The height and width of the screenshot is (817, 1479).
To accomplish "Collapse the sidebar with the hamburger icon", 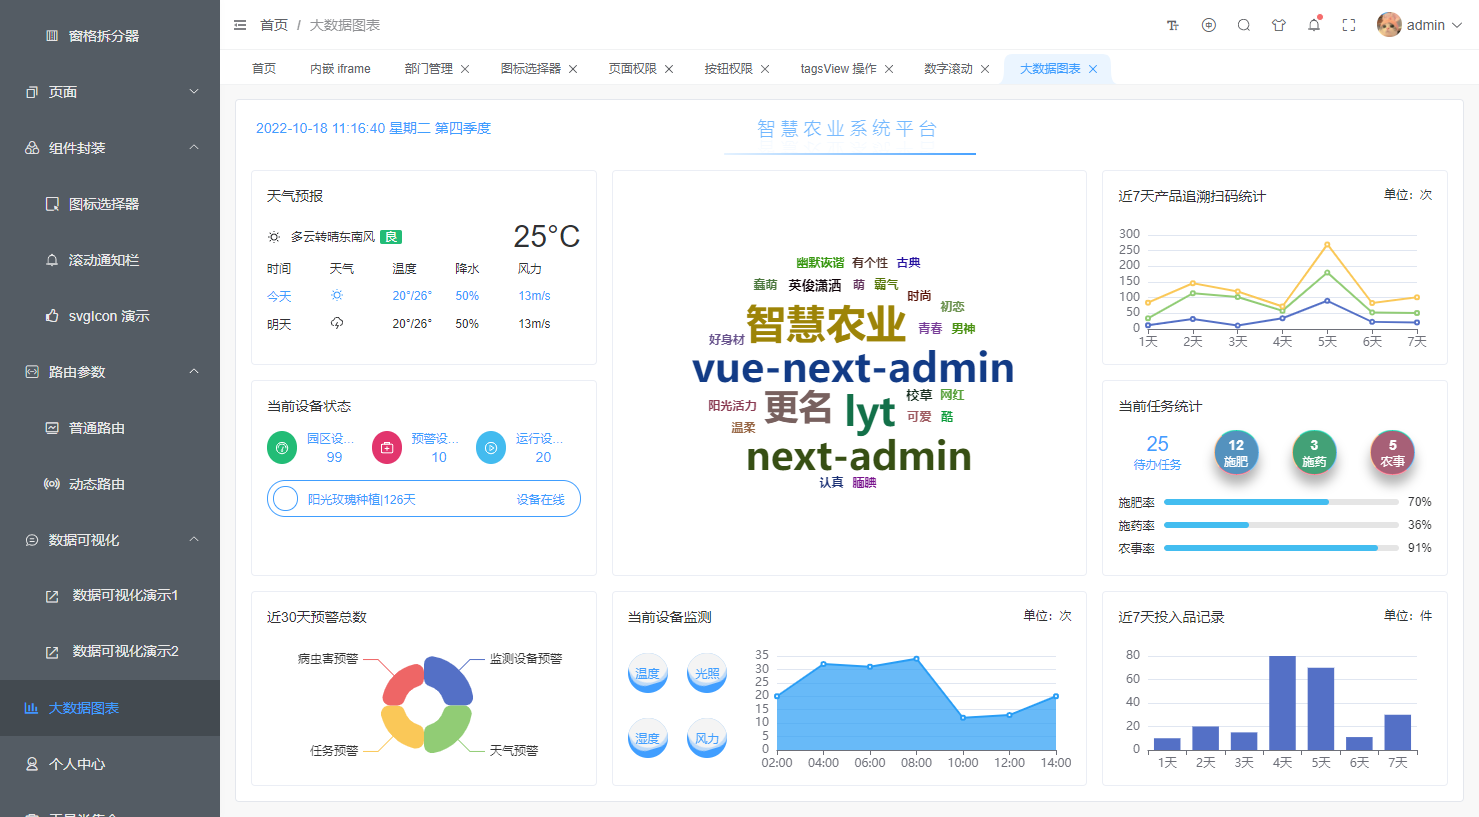I will [240, 25].
